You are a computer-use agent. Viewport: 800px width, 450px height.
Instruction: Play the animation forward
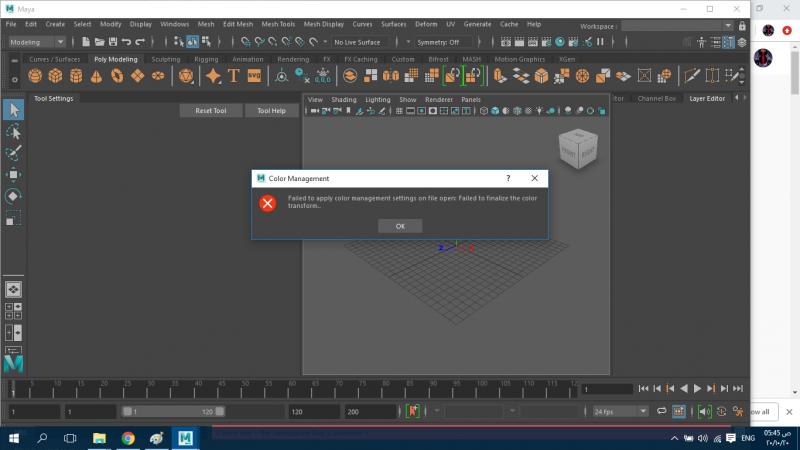point(697,389)
